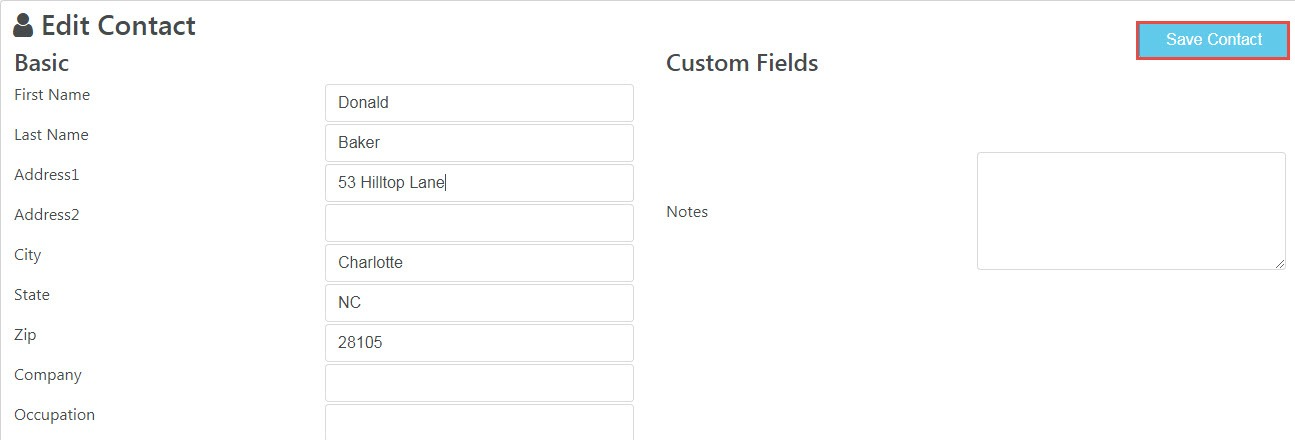Screen dimensions: 1295x440
Task: Click the Address2 label text
Action: coord(47,215)
